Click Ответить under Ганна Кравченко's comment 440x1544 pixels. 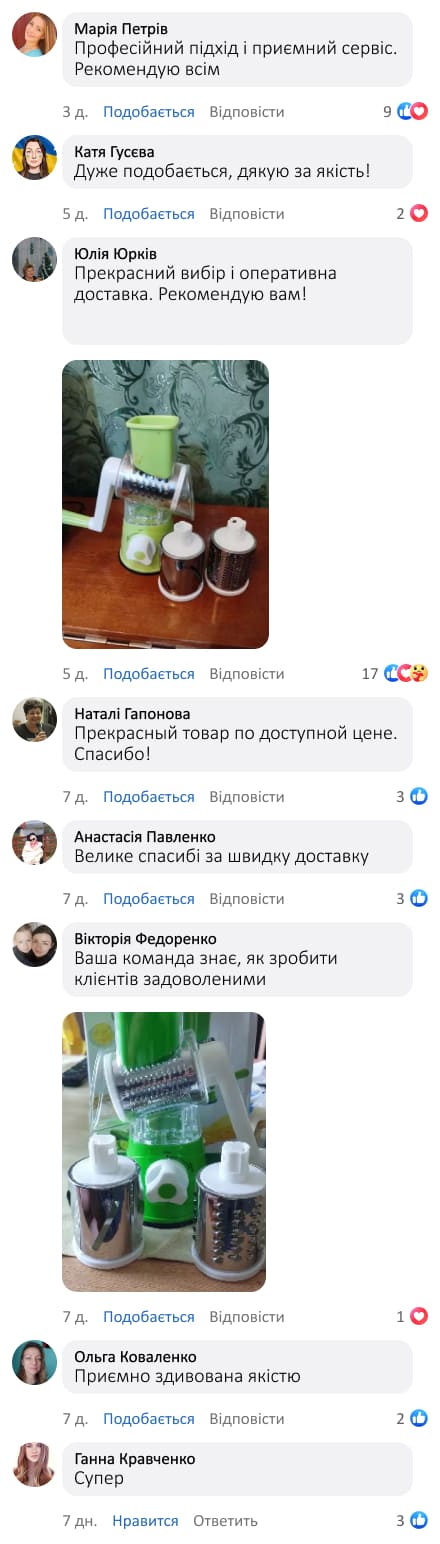pos(225,1521)
